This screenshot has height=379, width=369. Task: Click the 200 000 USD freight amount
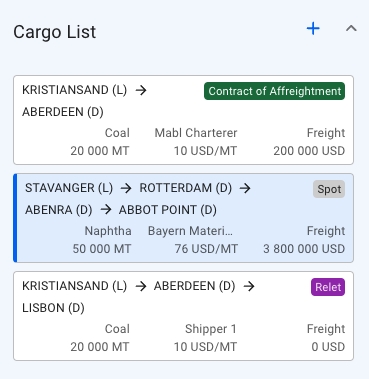(309, 151)
